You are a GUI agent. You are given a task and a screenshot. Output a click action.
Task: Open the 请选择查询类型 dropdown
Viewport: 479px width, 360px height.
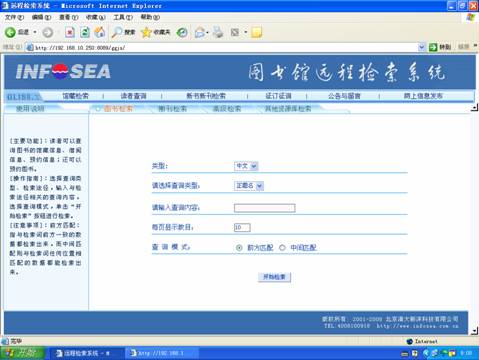[x=249, y=185]
